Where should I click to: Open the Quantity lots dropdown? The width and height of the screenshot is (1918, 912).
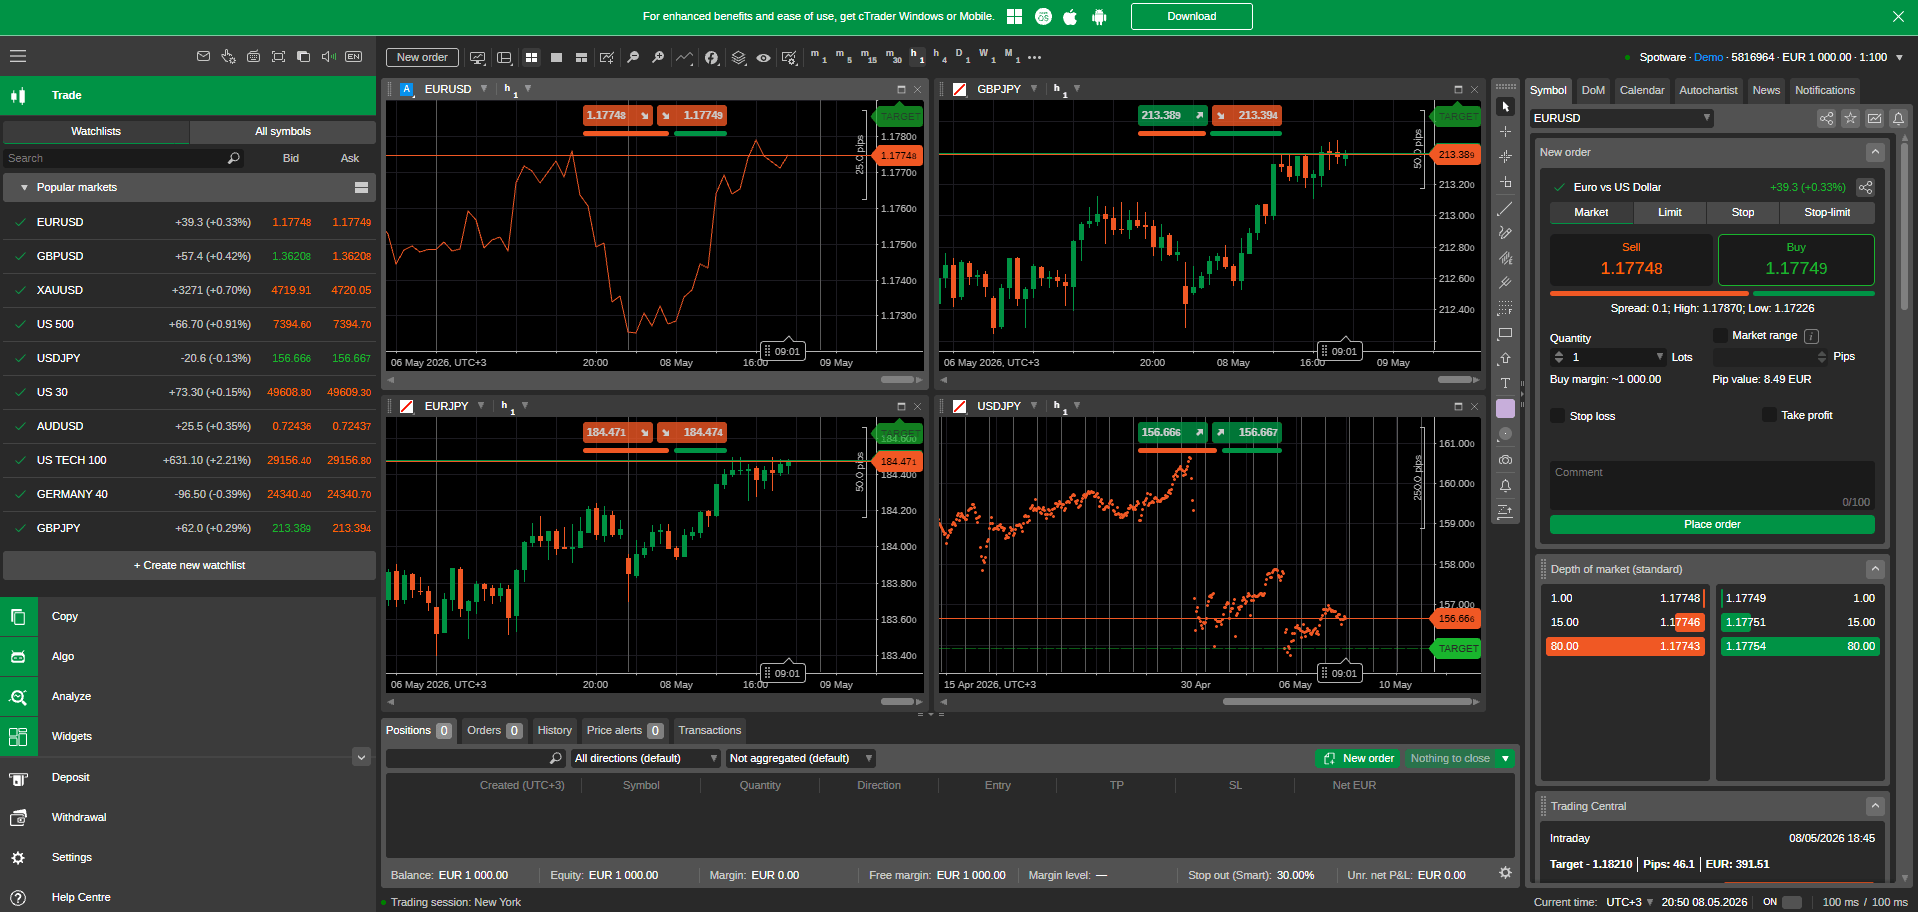(x=1660, y=357)
